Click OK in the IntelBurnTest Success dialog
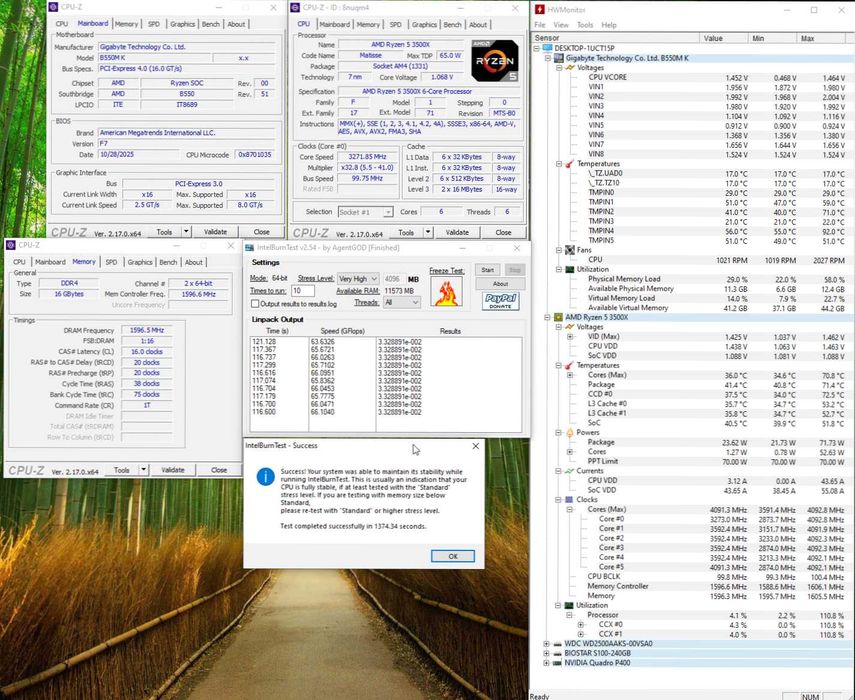 point(453,556)
